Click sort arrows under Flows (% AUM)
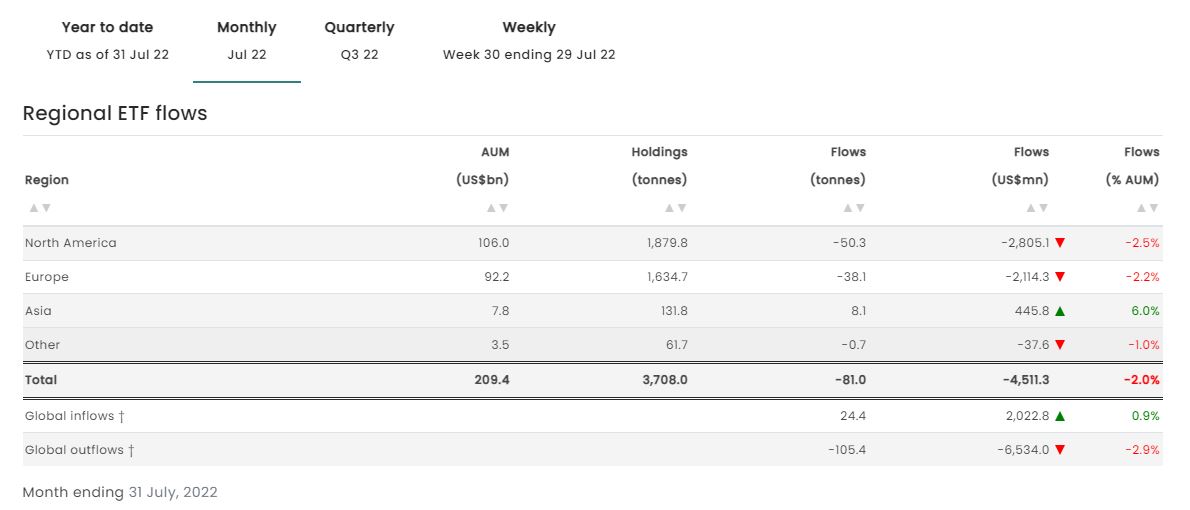 coord(1147,208)
